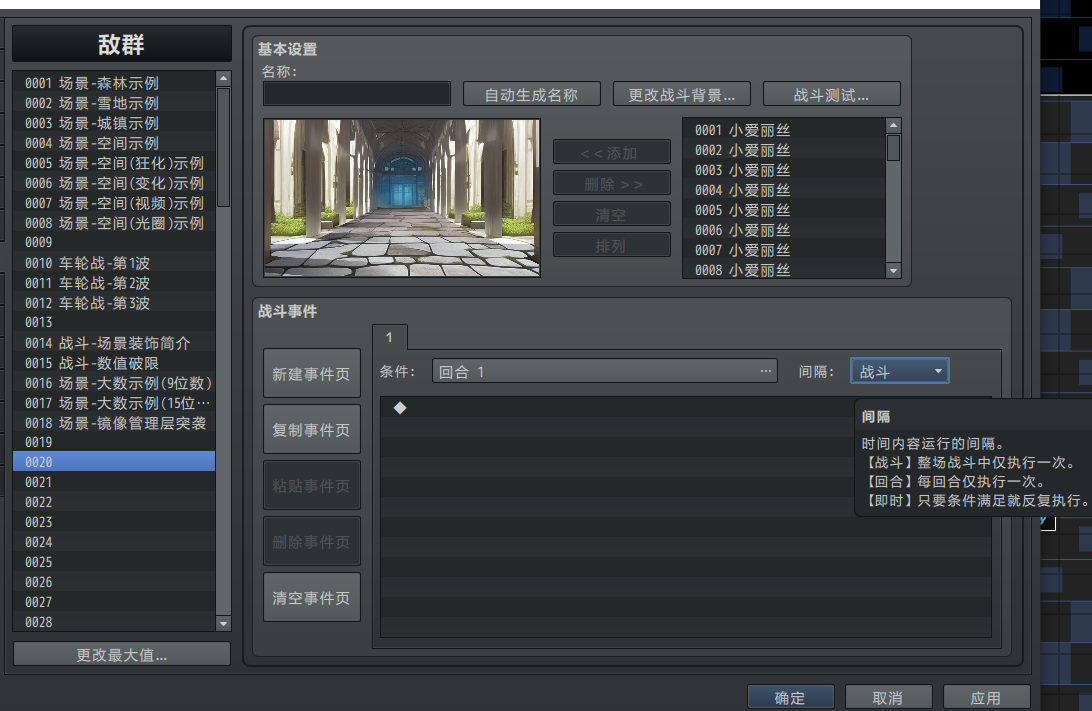Open 更改战斗背景 dialog
1092x711 pixels.
[681, 95]
